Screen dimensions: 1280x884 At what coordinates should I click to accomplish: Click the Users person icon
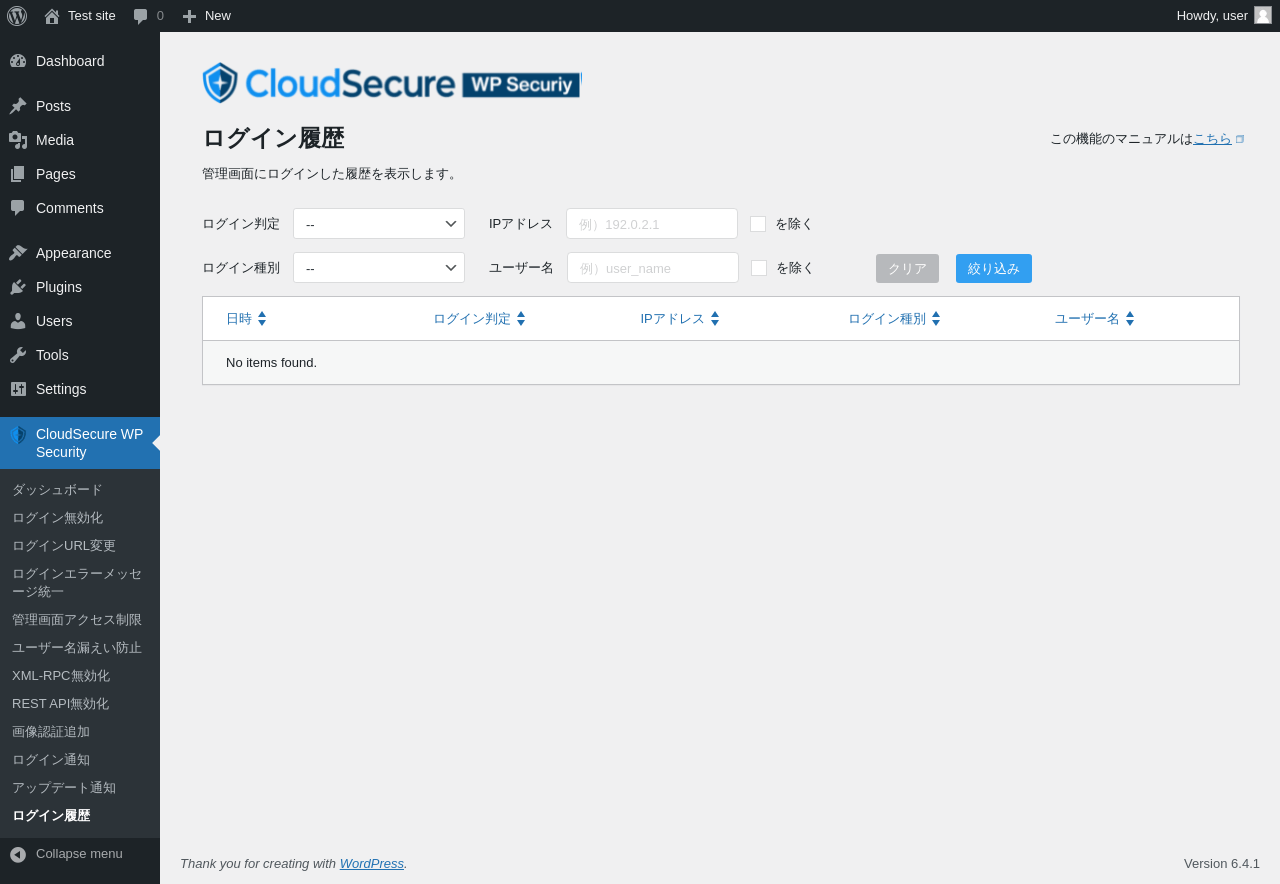[18, 321]
